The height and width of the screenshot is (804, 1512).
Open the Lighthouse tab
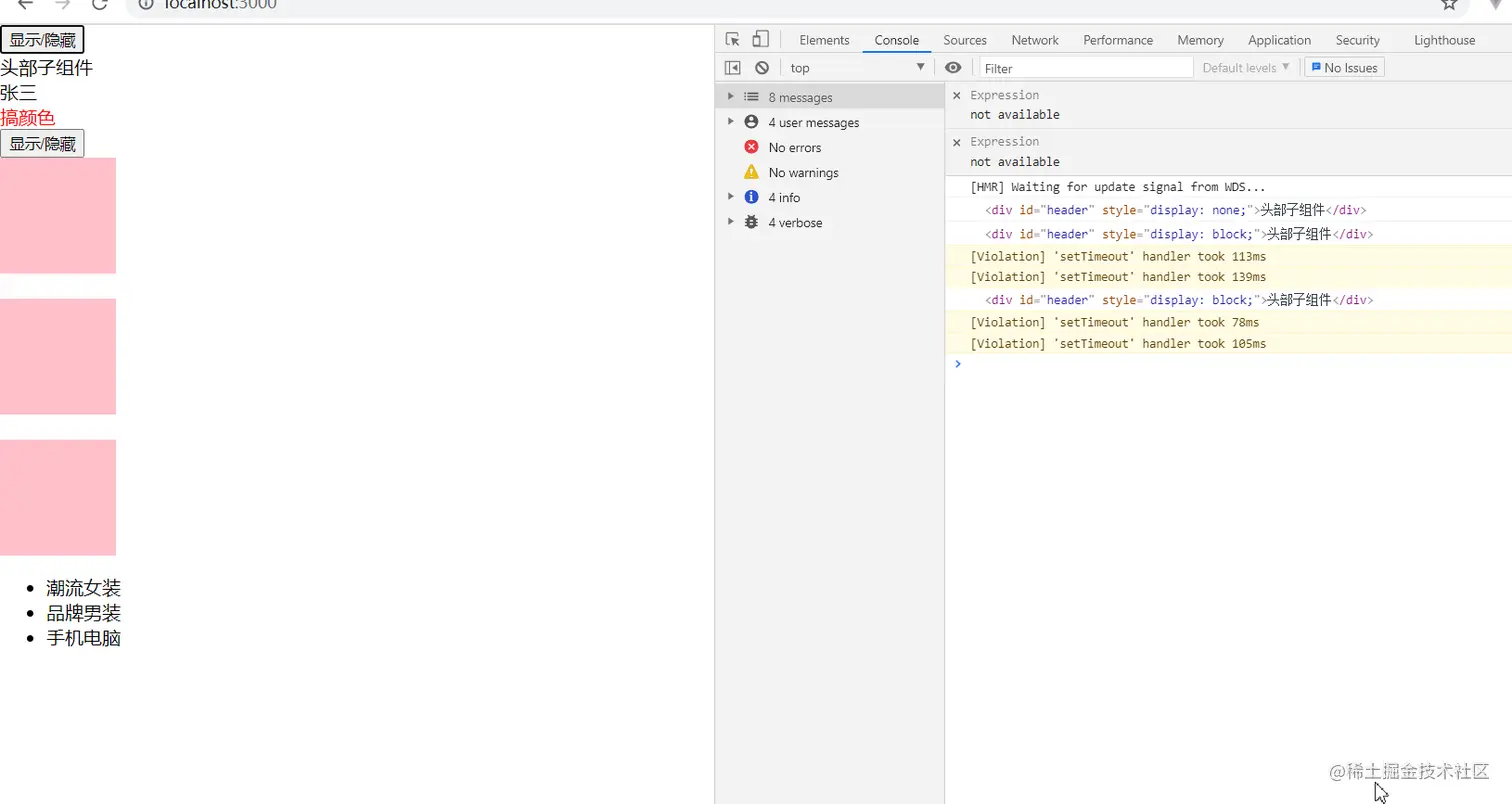click(1444, 40)
